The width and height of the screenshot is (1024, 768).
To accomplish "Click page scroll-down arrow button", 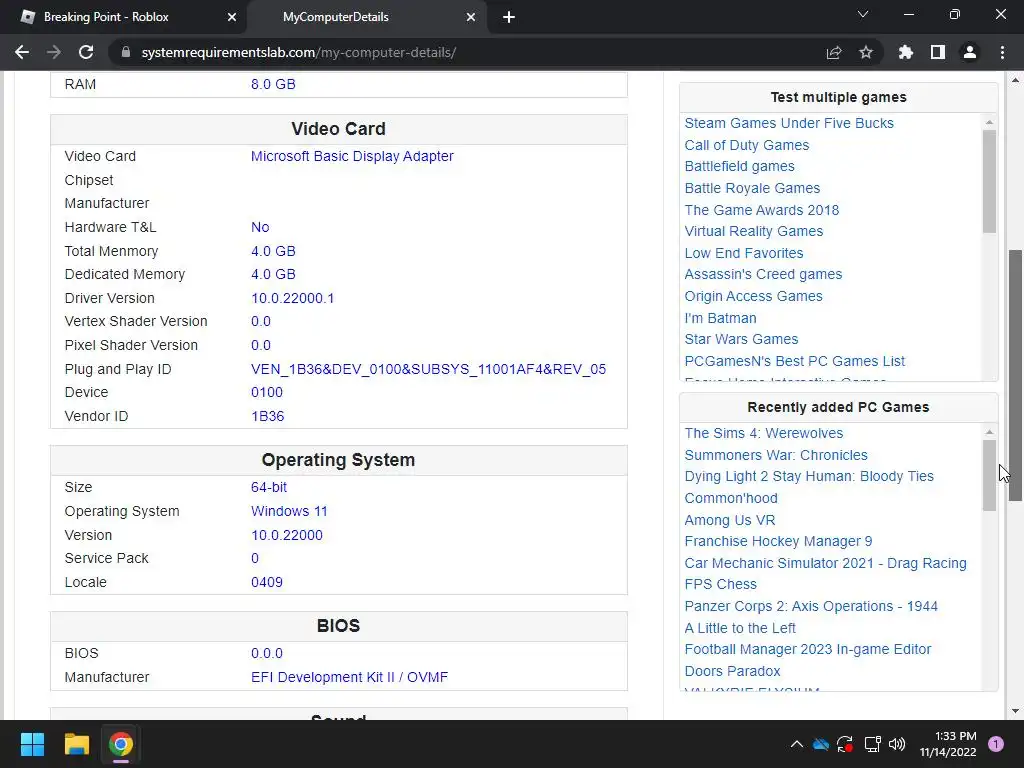I will (1015, 711).
